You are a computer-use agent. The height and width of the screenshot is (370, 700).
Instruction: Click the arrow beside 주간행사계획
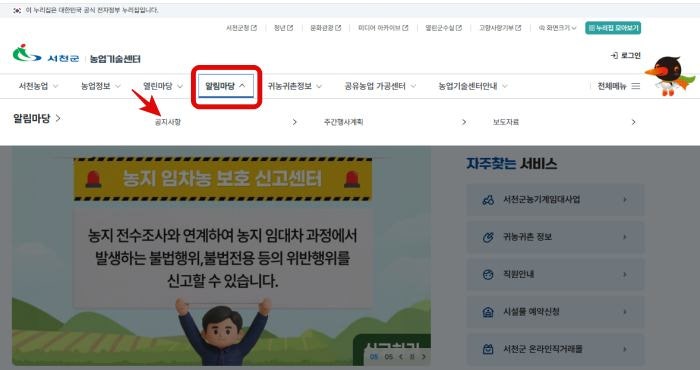tap(464, 122)
